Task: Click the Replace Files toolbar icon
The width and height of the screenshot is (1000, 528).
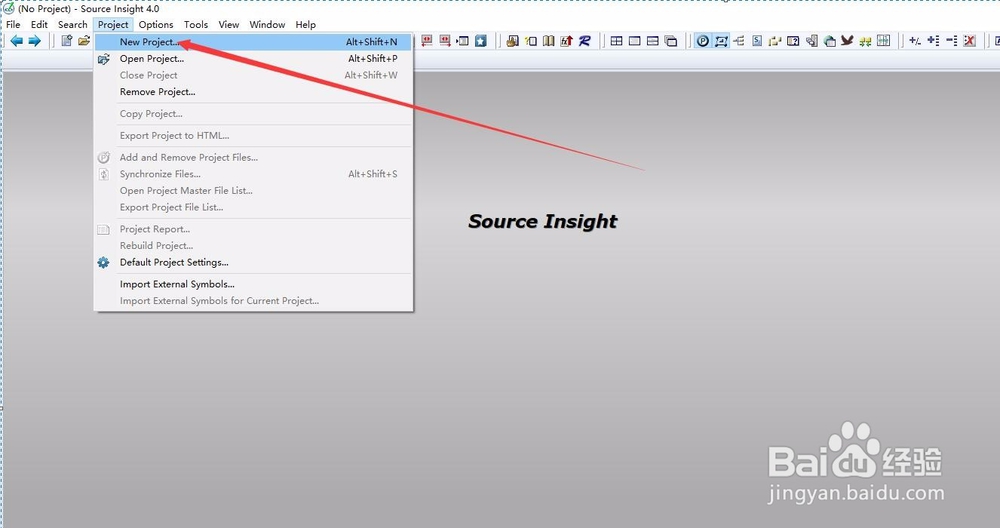Action: coord(427,41)
